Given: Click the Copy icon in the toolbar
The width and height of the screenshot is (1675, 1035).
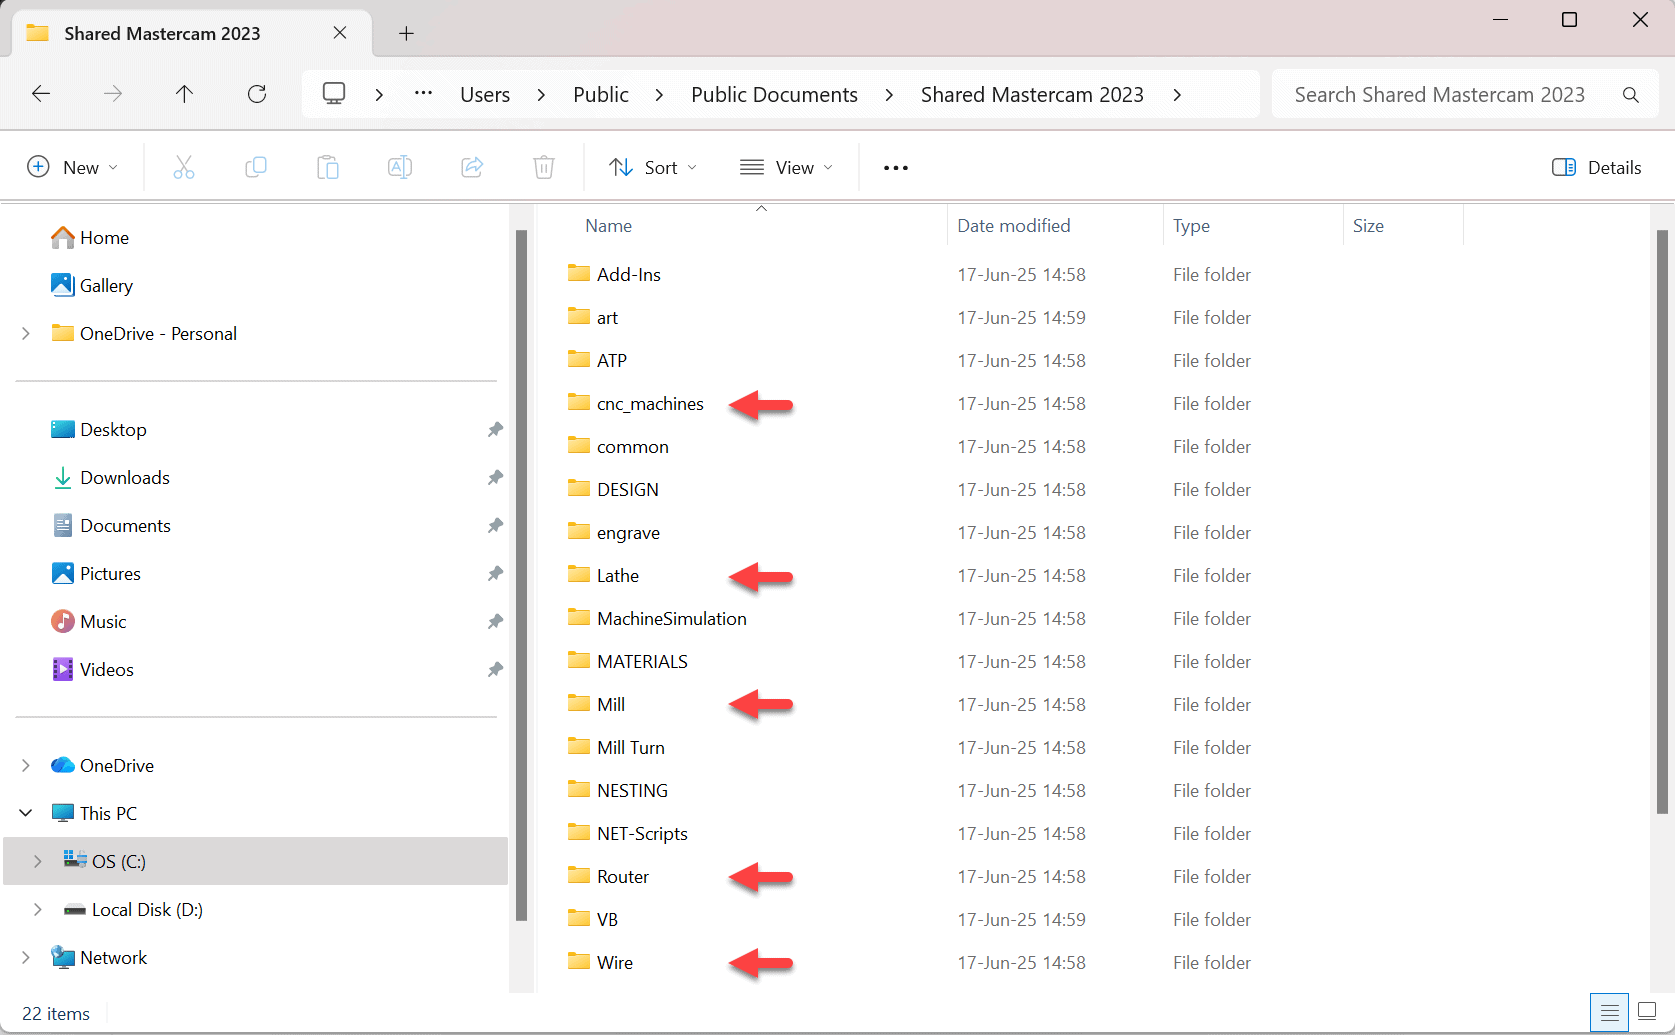Looking at the screenshot, I should click(x=256, y=167).
